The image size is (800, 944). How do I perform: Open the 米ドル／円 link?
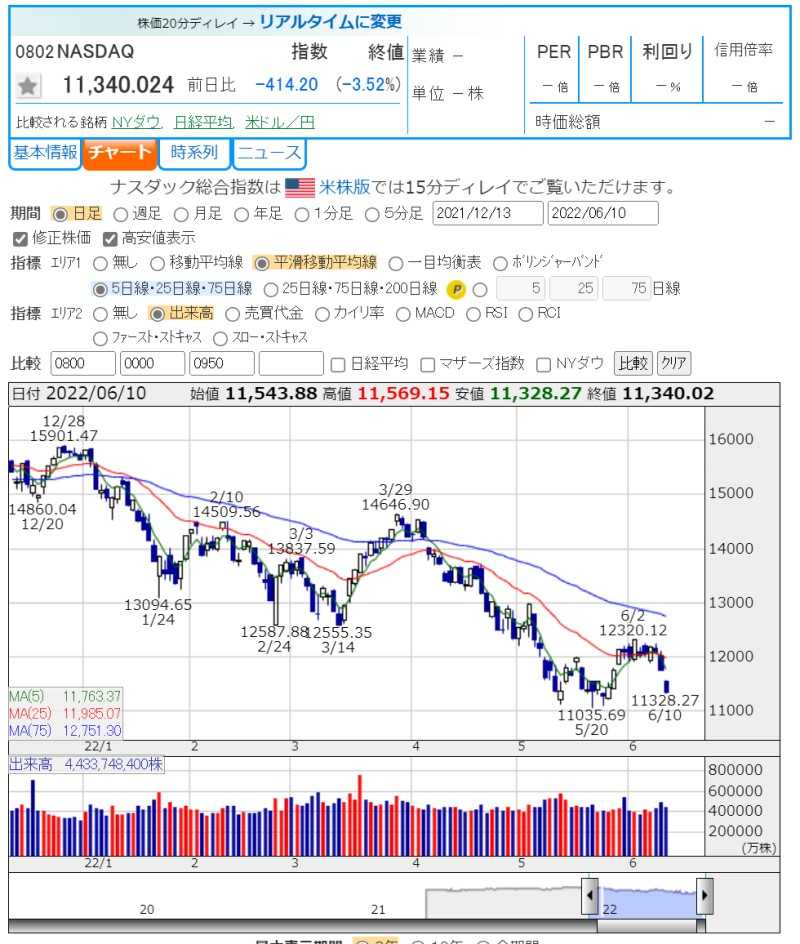280,122
